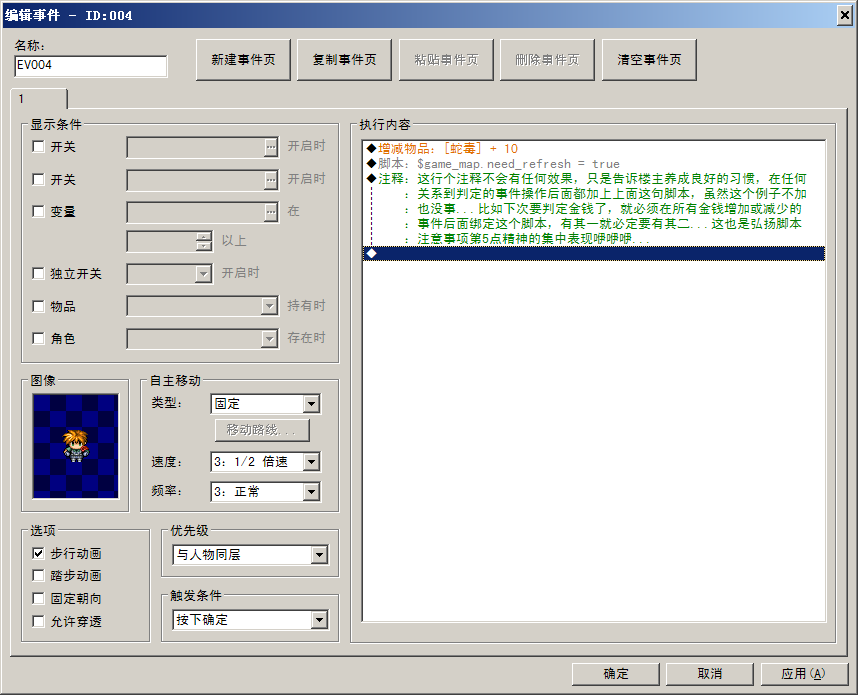Expand the 物品 dropdown
This screenshot has height=695, width=858.
pos(269,306)
